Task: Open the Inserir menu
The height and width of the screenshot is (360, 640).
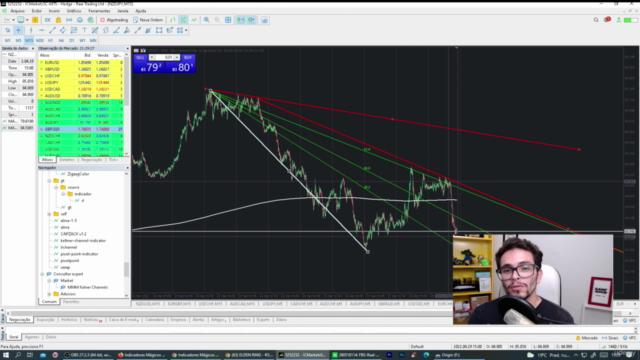Action: (x=54, y=11)
